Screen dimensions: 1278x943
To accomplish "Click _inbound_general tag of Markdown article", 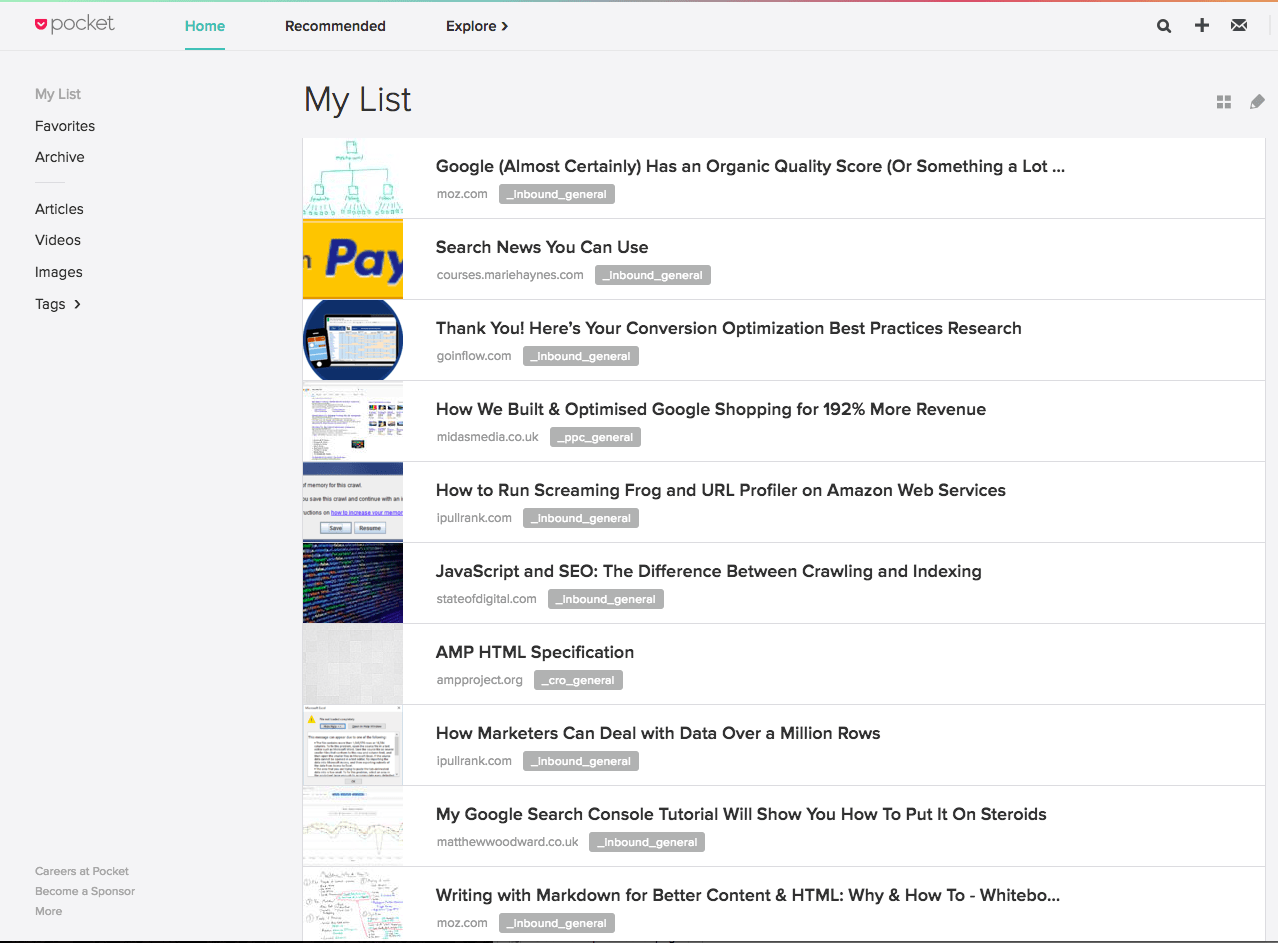I will [x=557, y=923].
